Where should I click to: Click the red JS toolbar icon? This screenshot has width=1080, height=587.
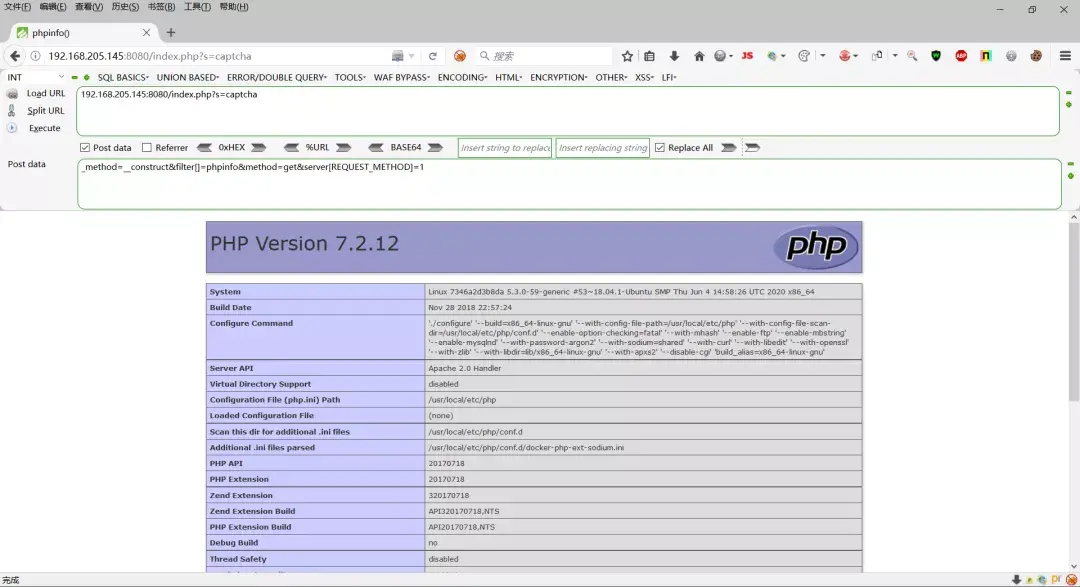point(747,56)
